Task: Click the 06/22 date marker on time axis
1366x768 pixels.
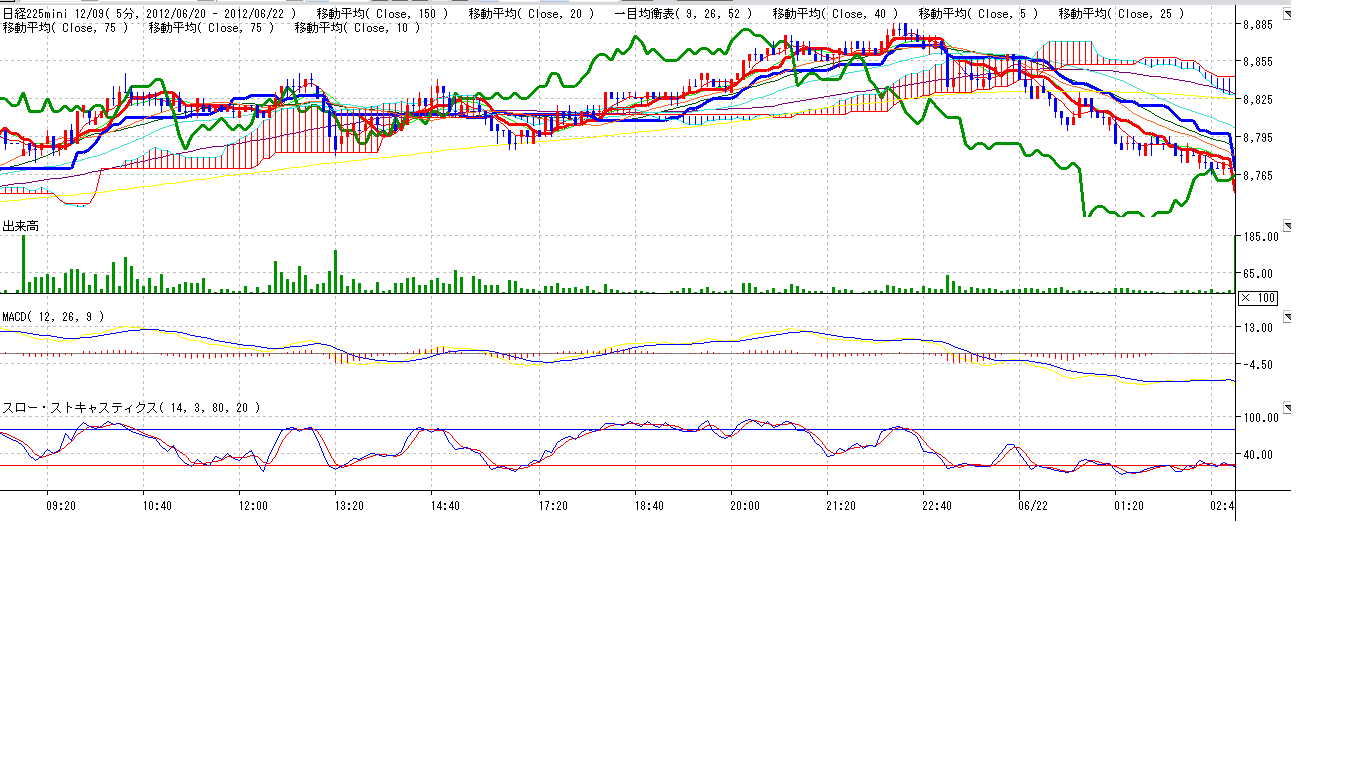Action: (x=1032, y=506)
